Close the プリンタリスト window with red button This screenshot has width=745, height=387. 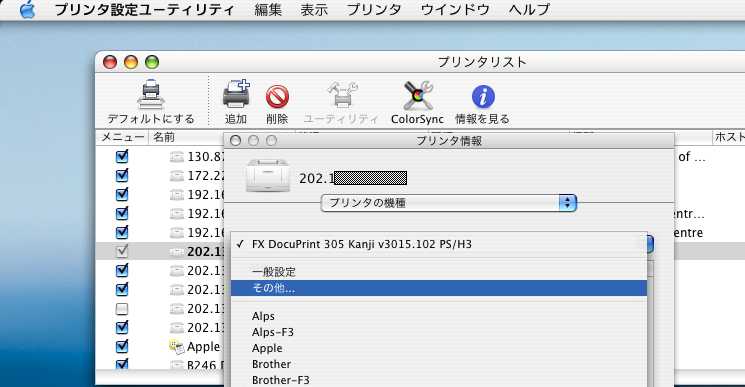[x=110, y=62]
